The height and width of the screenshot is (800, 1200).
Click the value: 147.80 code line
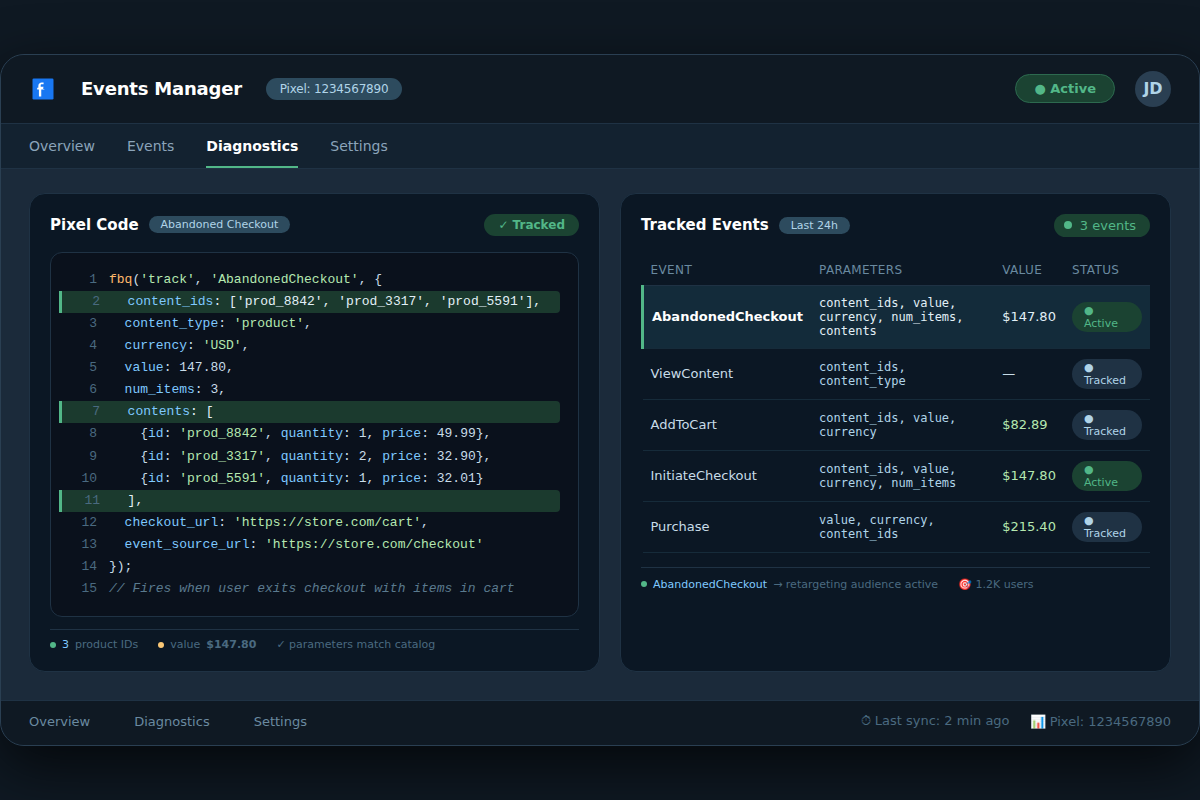pos(309,368)
